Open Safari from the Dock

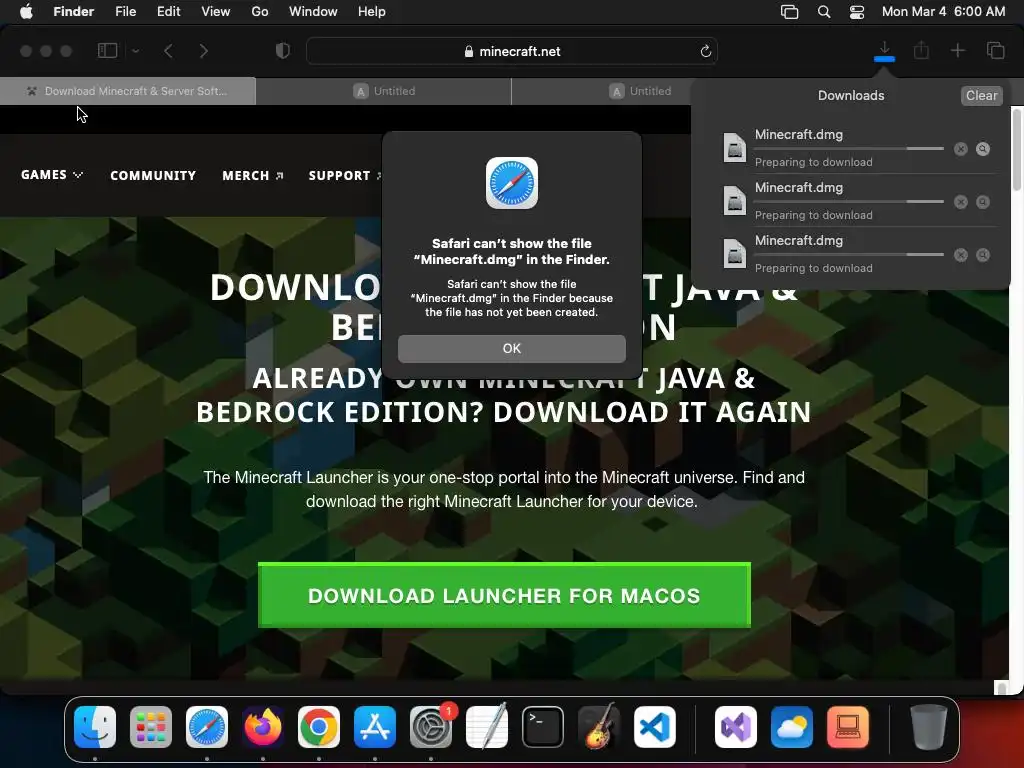207,727
